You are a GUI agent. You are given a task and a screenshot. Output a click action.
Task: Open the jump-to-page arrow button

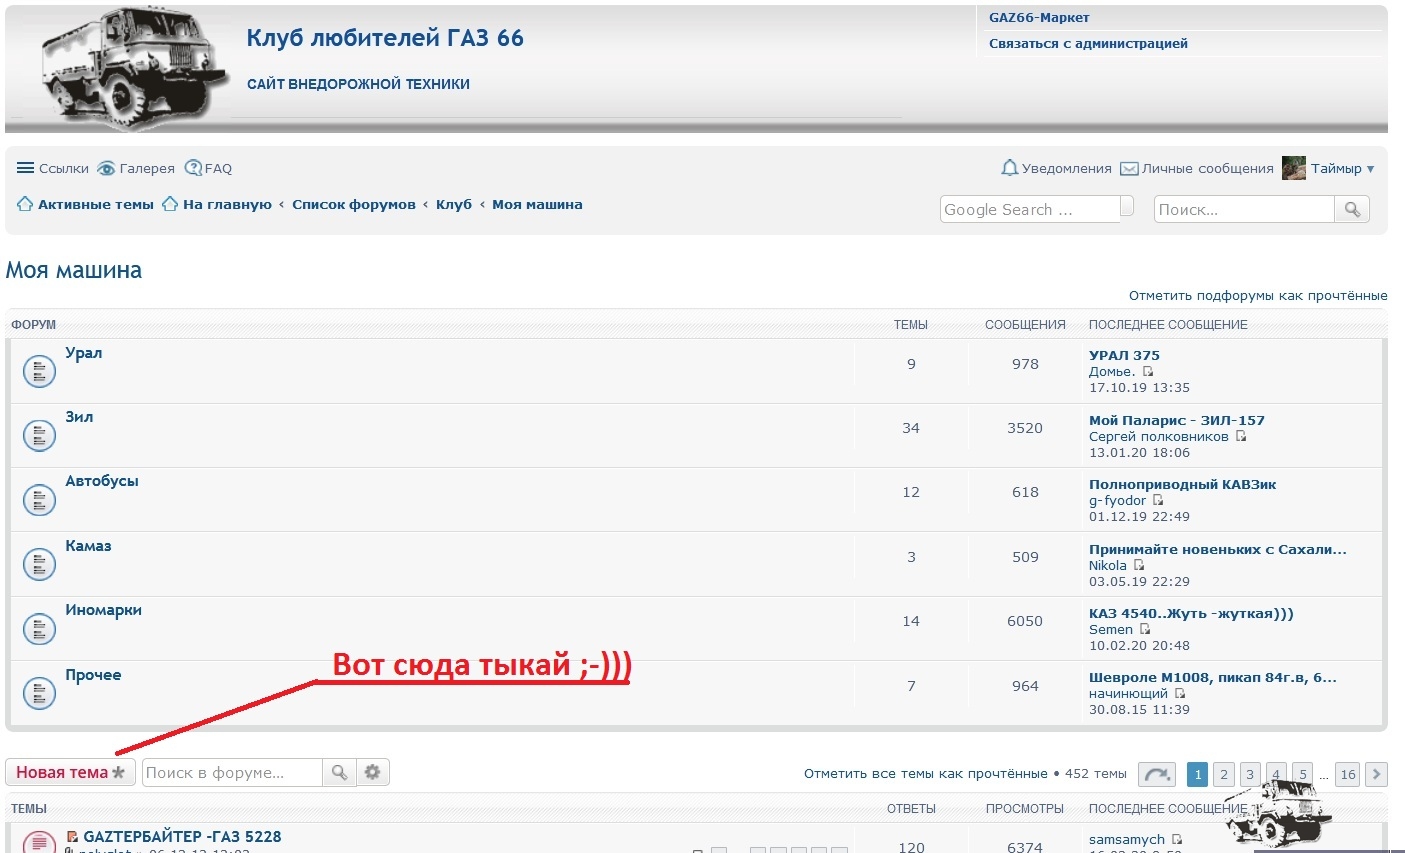(x=1157, y=774)
